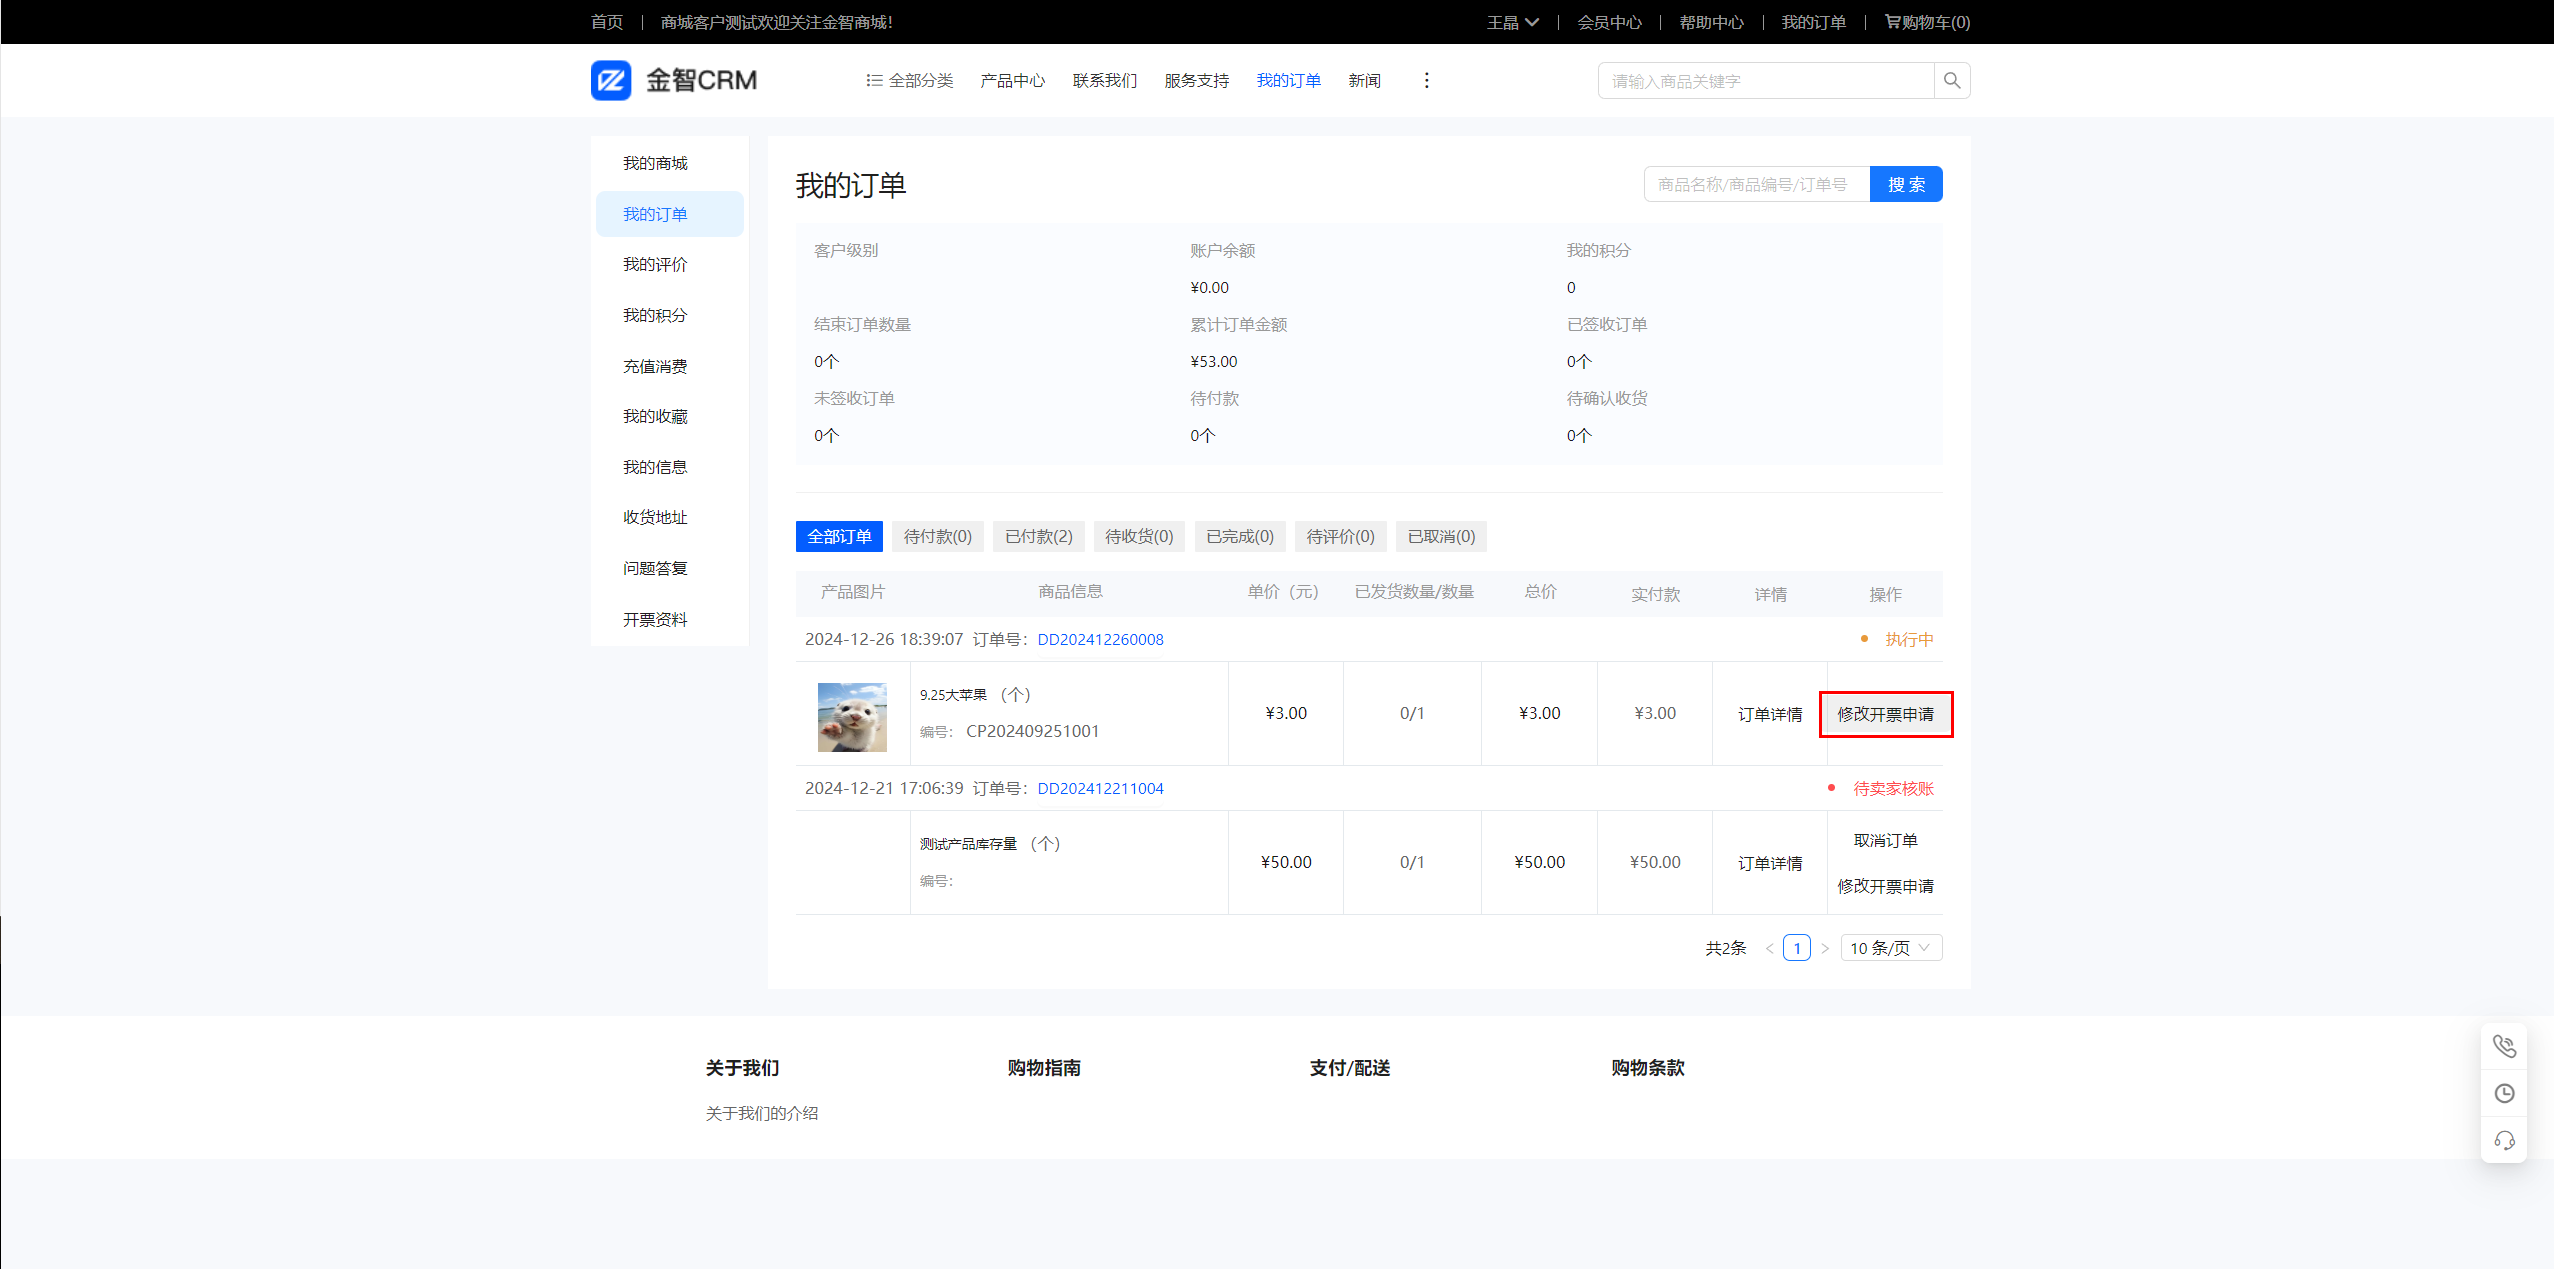Open the phone contact floating icon
The width and height of the screenshot is (2554, 1269).
(x=2503, y=1046)
